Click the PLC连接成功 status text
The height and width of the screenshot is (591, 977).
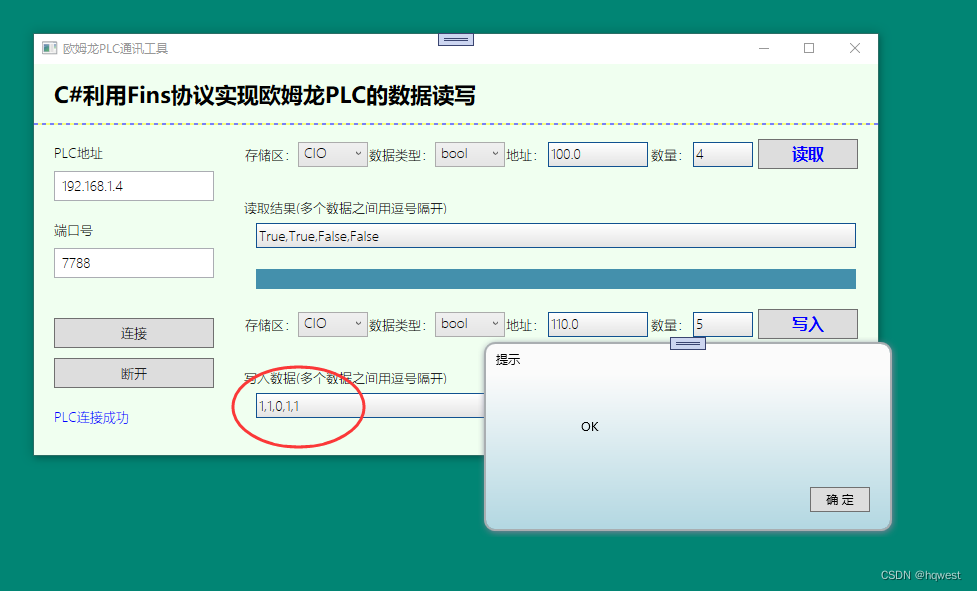pyautogui.click(x=92, y=417)
